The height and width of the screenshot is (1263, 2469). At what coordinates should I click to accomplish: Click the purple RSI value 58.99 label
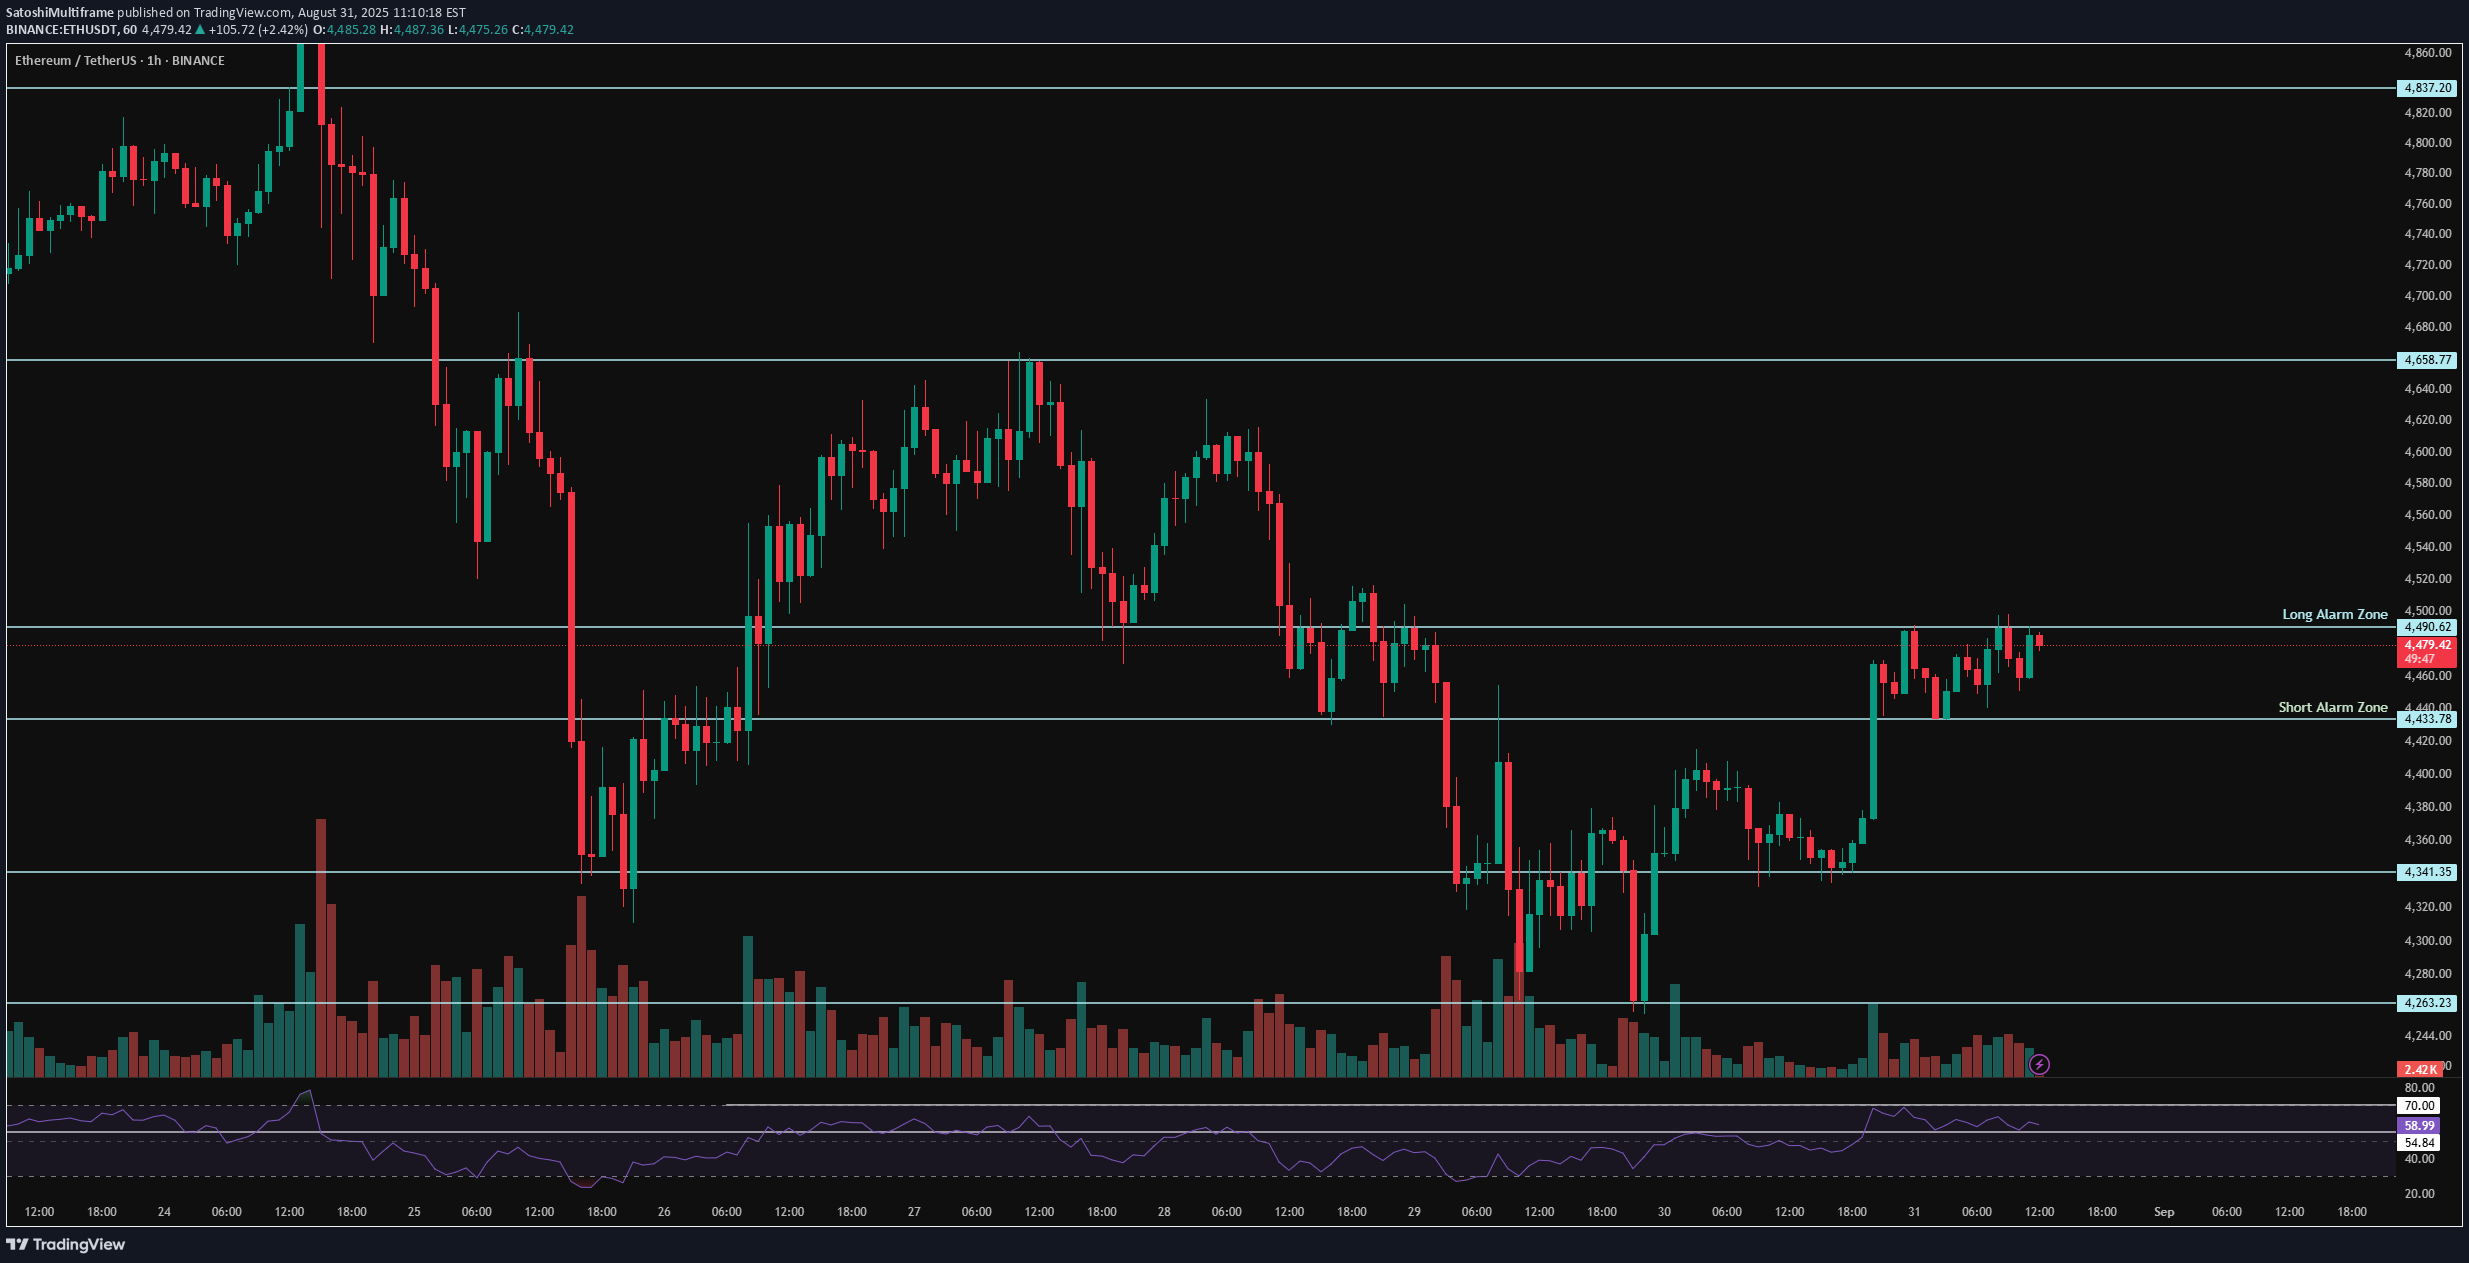click(x=2419, y=1126)
